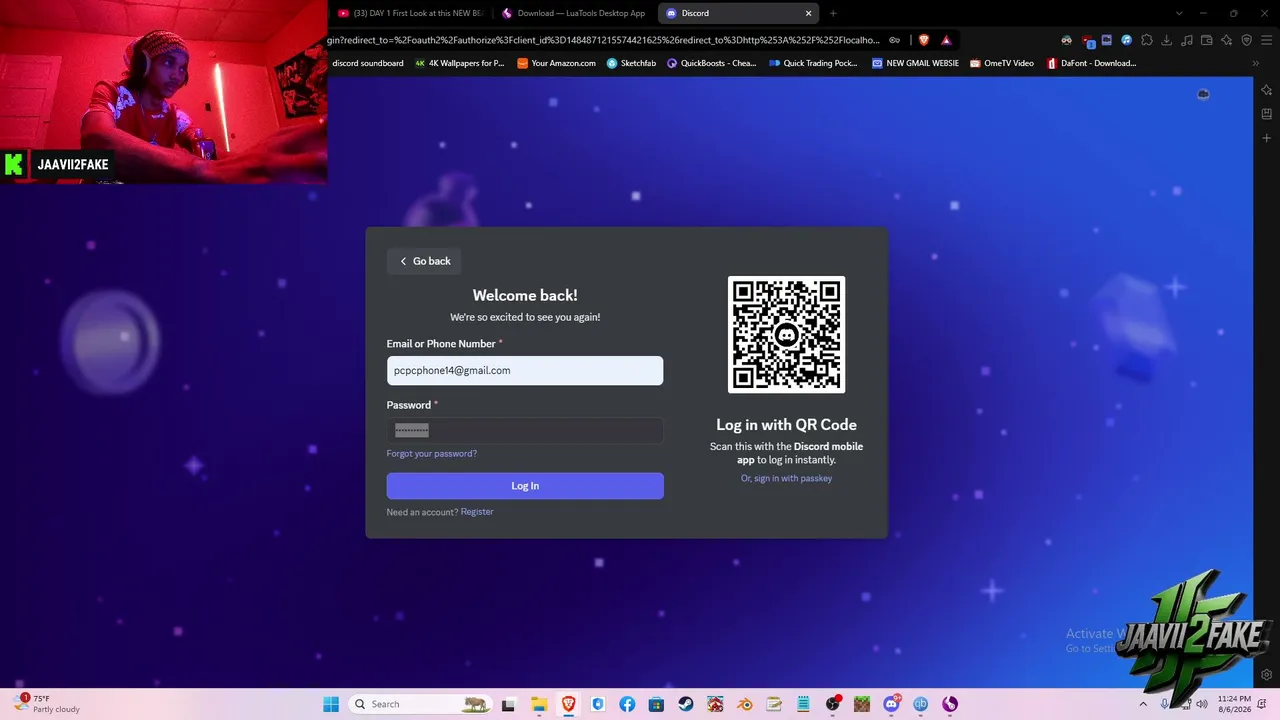Open the NEW GMAIL WEBSIE bookmark
Image resolution: width=1280 pixels, height=720 pixels.
pyautogui.click(x=915, y=63)
